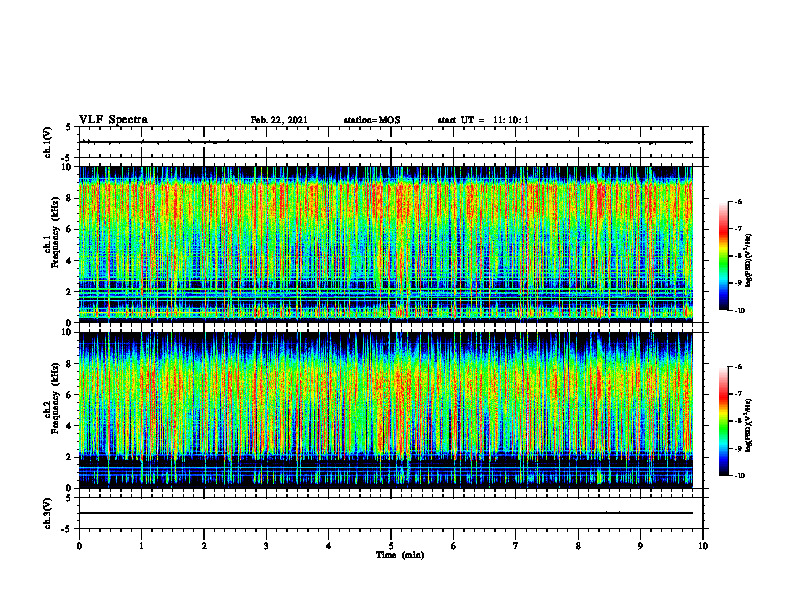Click the time axis tick label '0'

tap(79, 546)
